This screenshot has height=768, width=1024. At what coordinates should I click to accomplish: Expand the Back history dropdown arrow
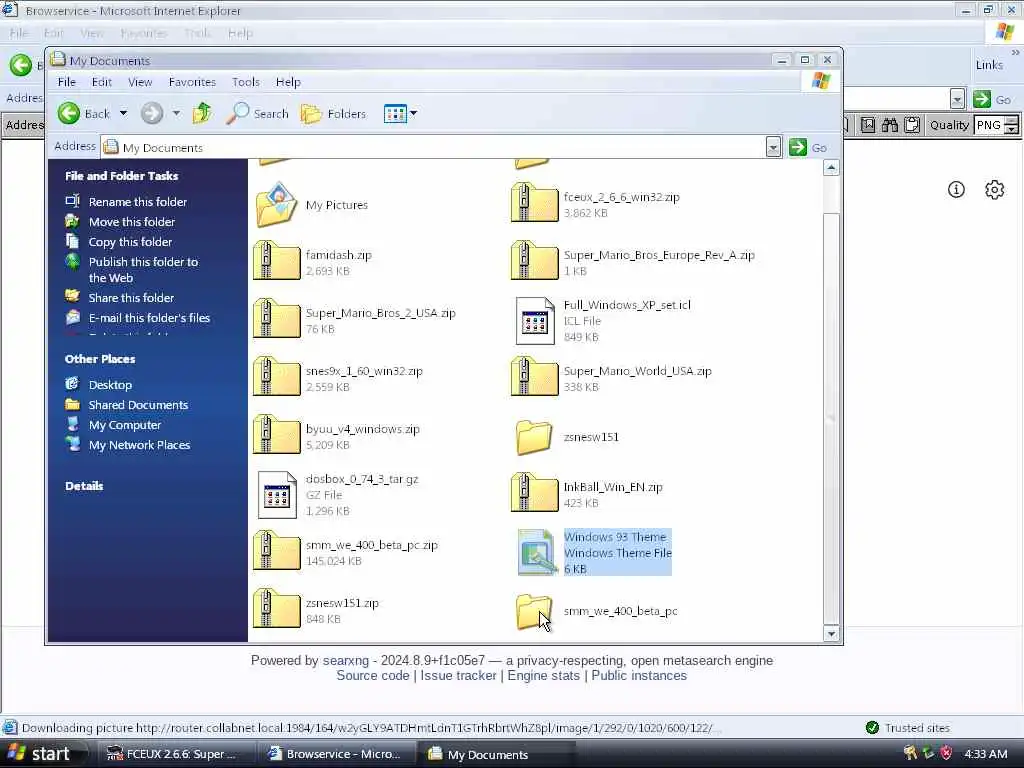tap(123, 114)
